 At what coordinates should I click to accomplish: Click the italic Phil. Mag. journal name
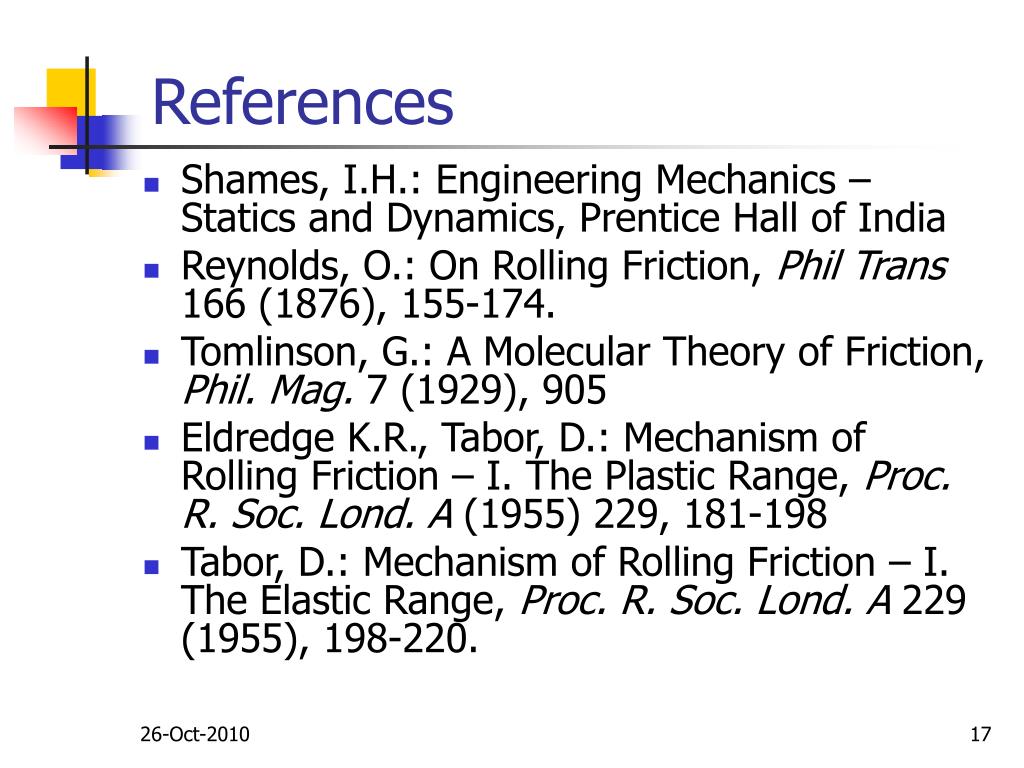pos(268,391)
